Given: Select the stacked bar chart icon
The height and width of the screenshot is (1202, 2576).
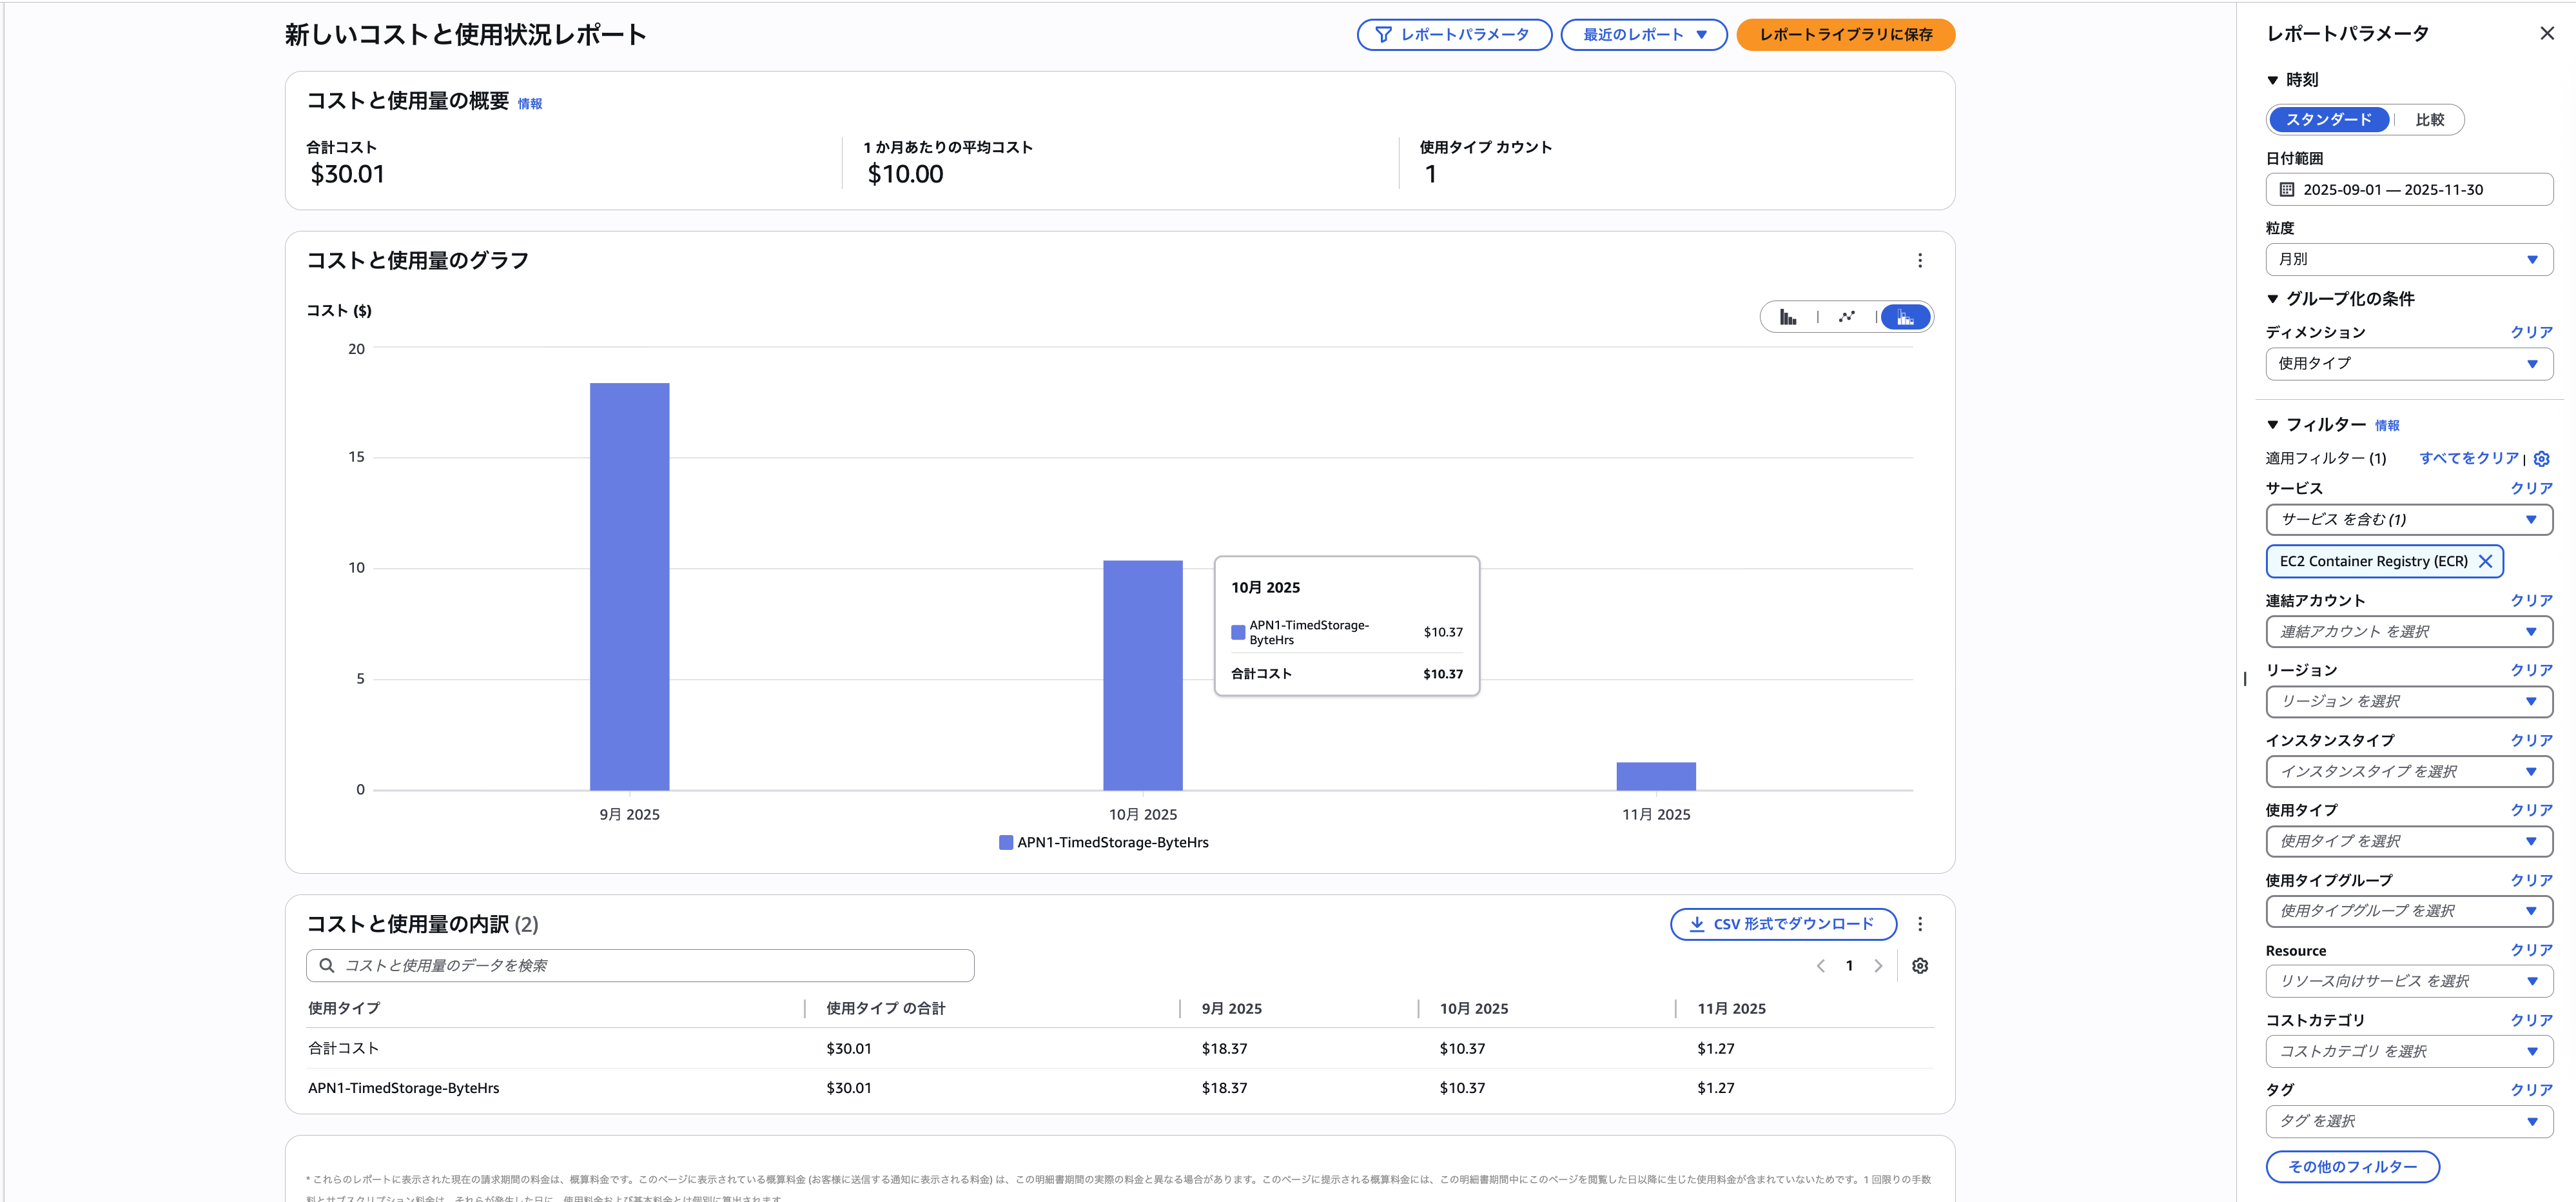Looking at the screenshot, I should (x=1905, y=317).
